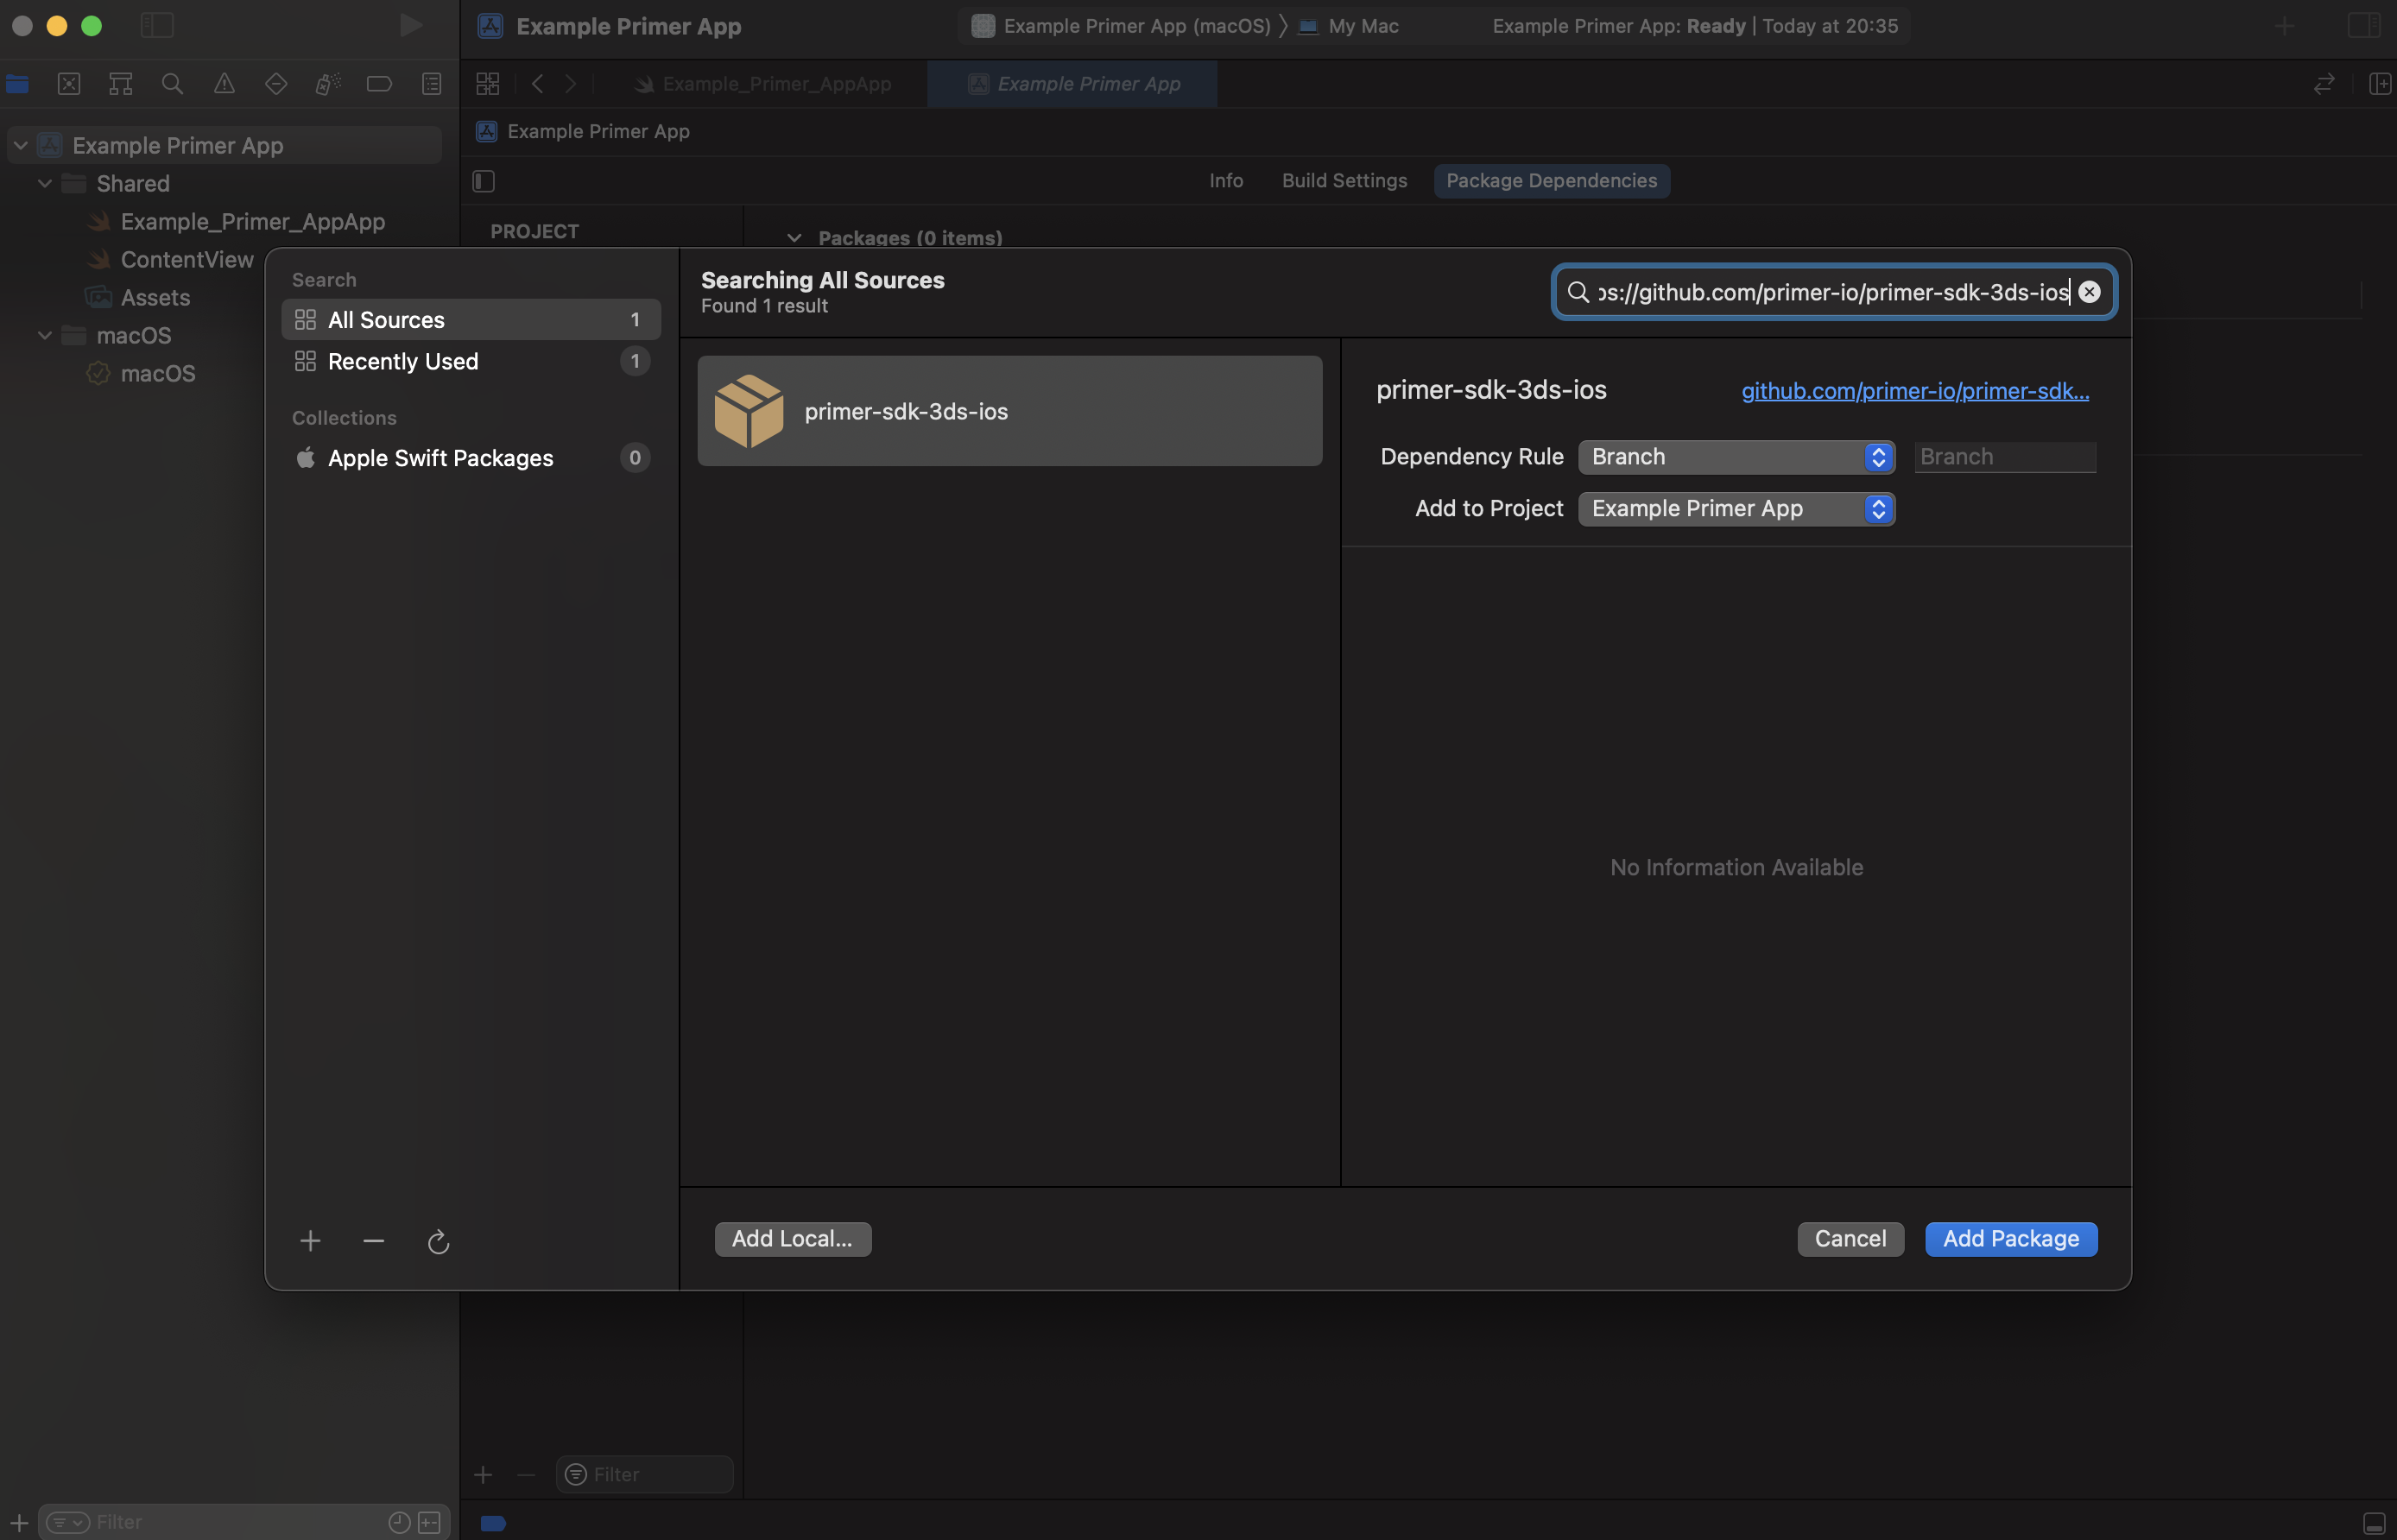The height and width of the screenshot is (1540, 2397).
Task: Toggle the inspector panel on the right
Action: click(x=2363, y=26)
